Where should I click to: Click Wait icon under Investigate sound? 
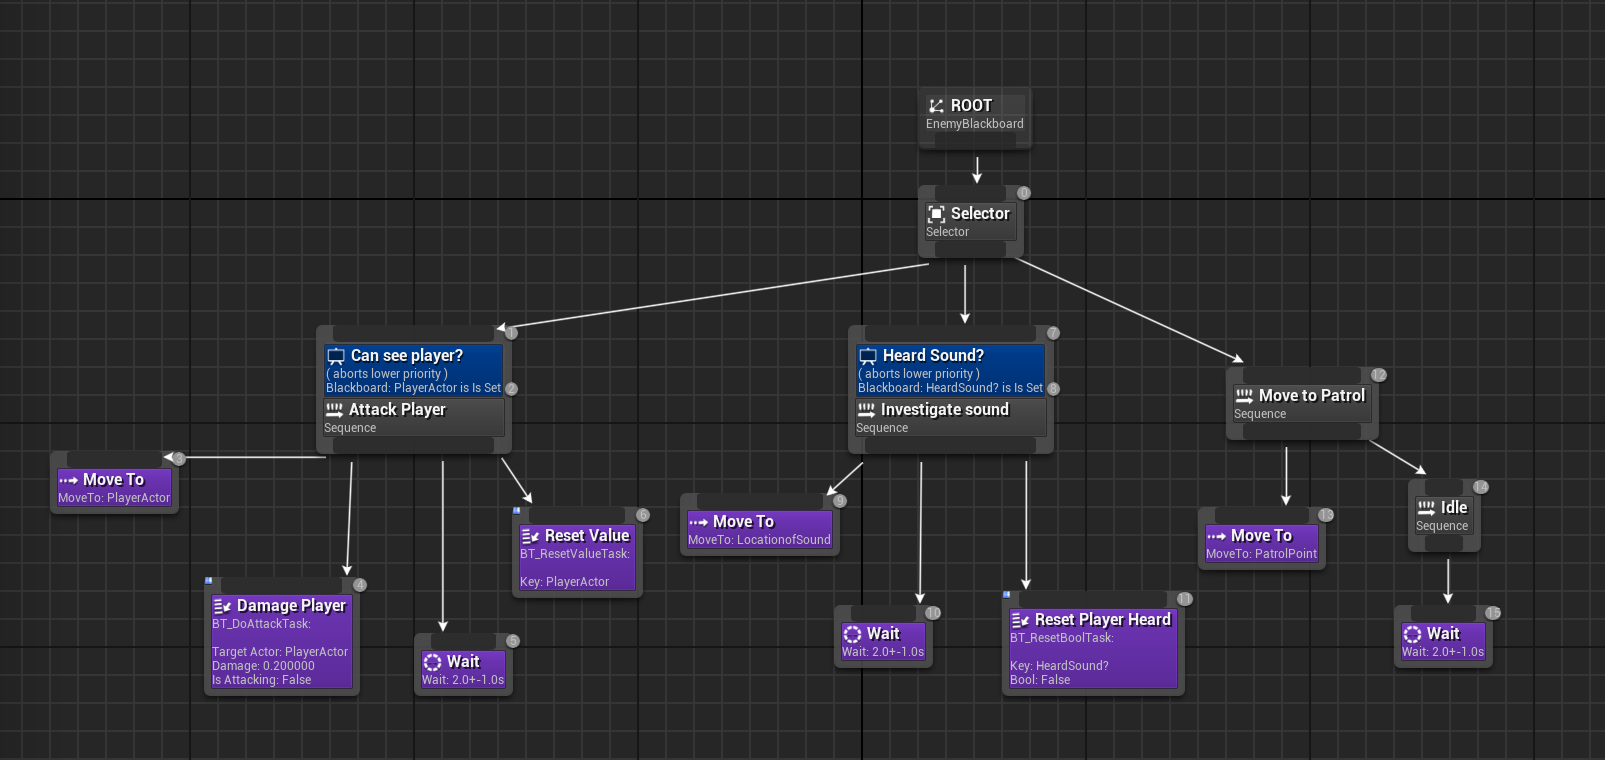click(x=852, y=634)
